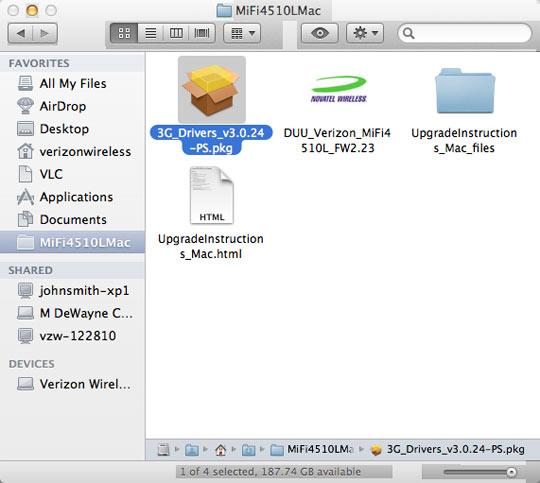This screenshot has width=540, height=483.
Task: Open verizonwireless home folder in sidebar
Action: pos(72,152)
